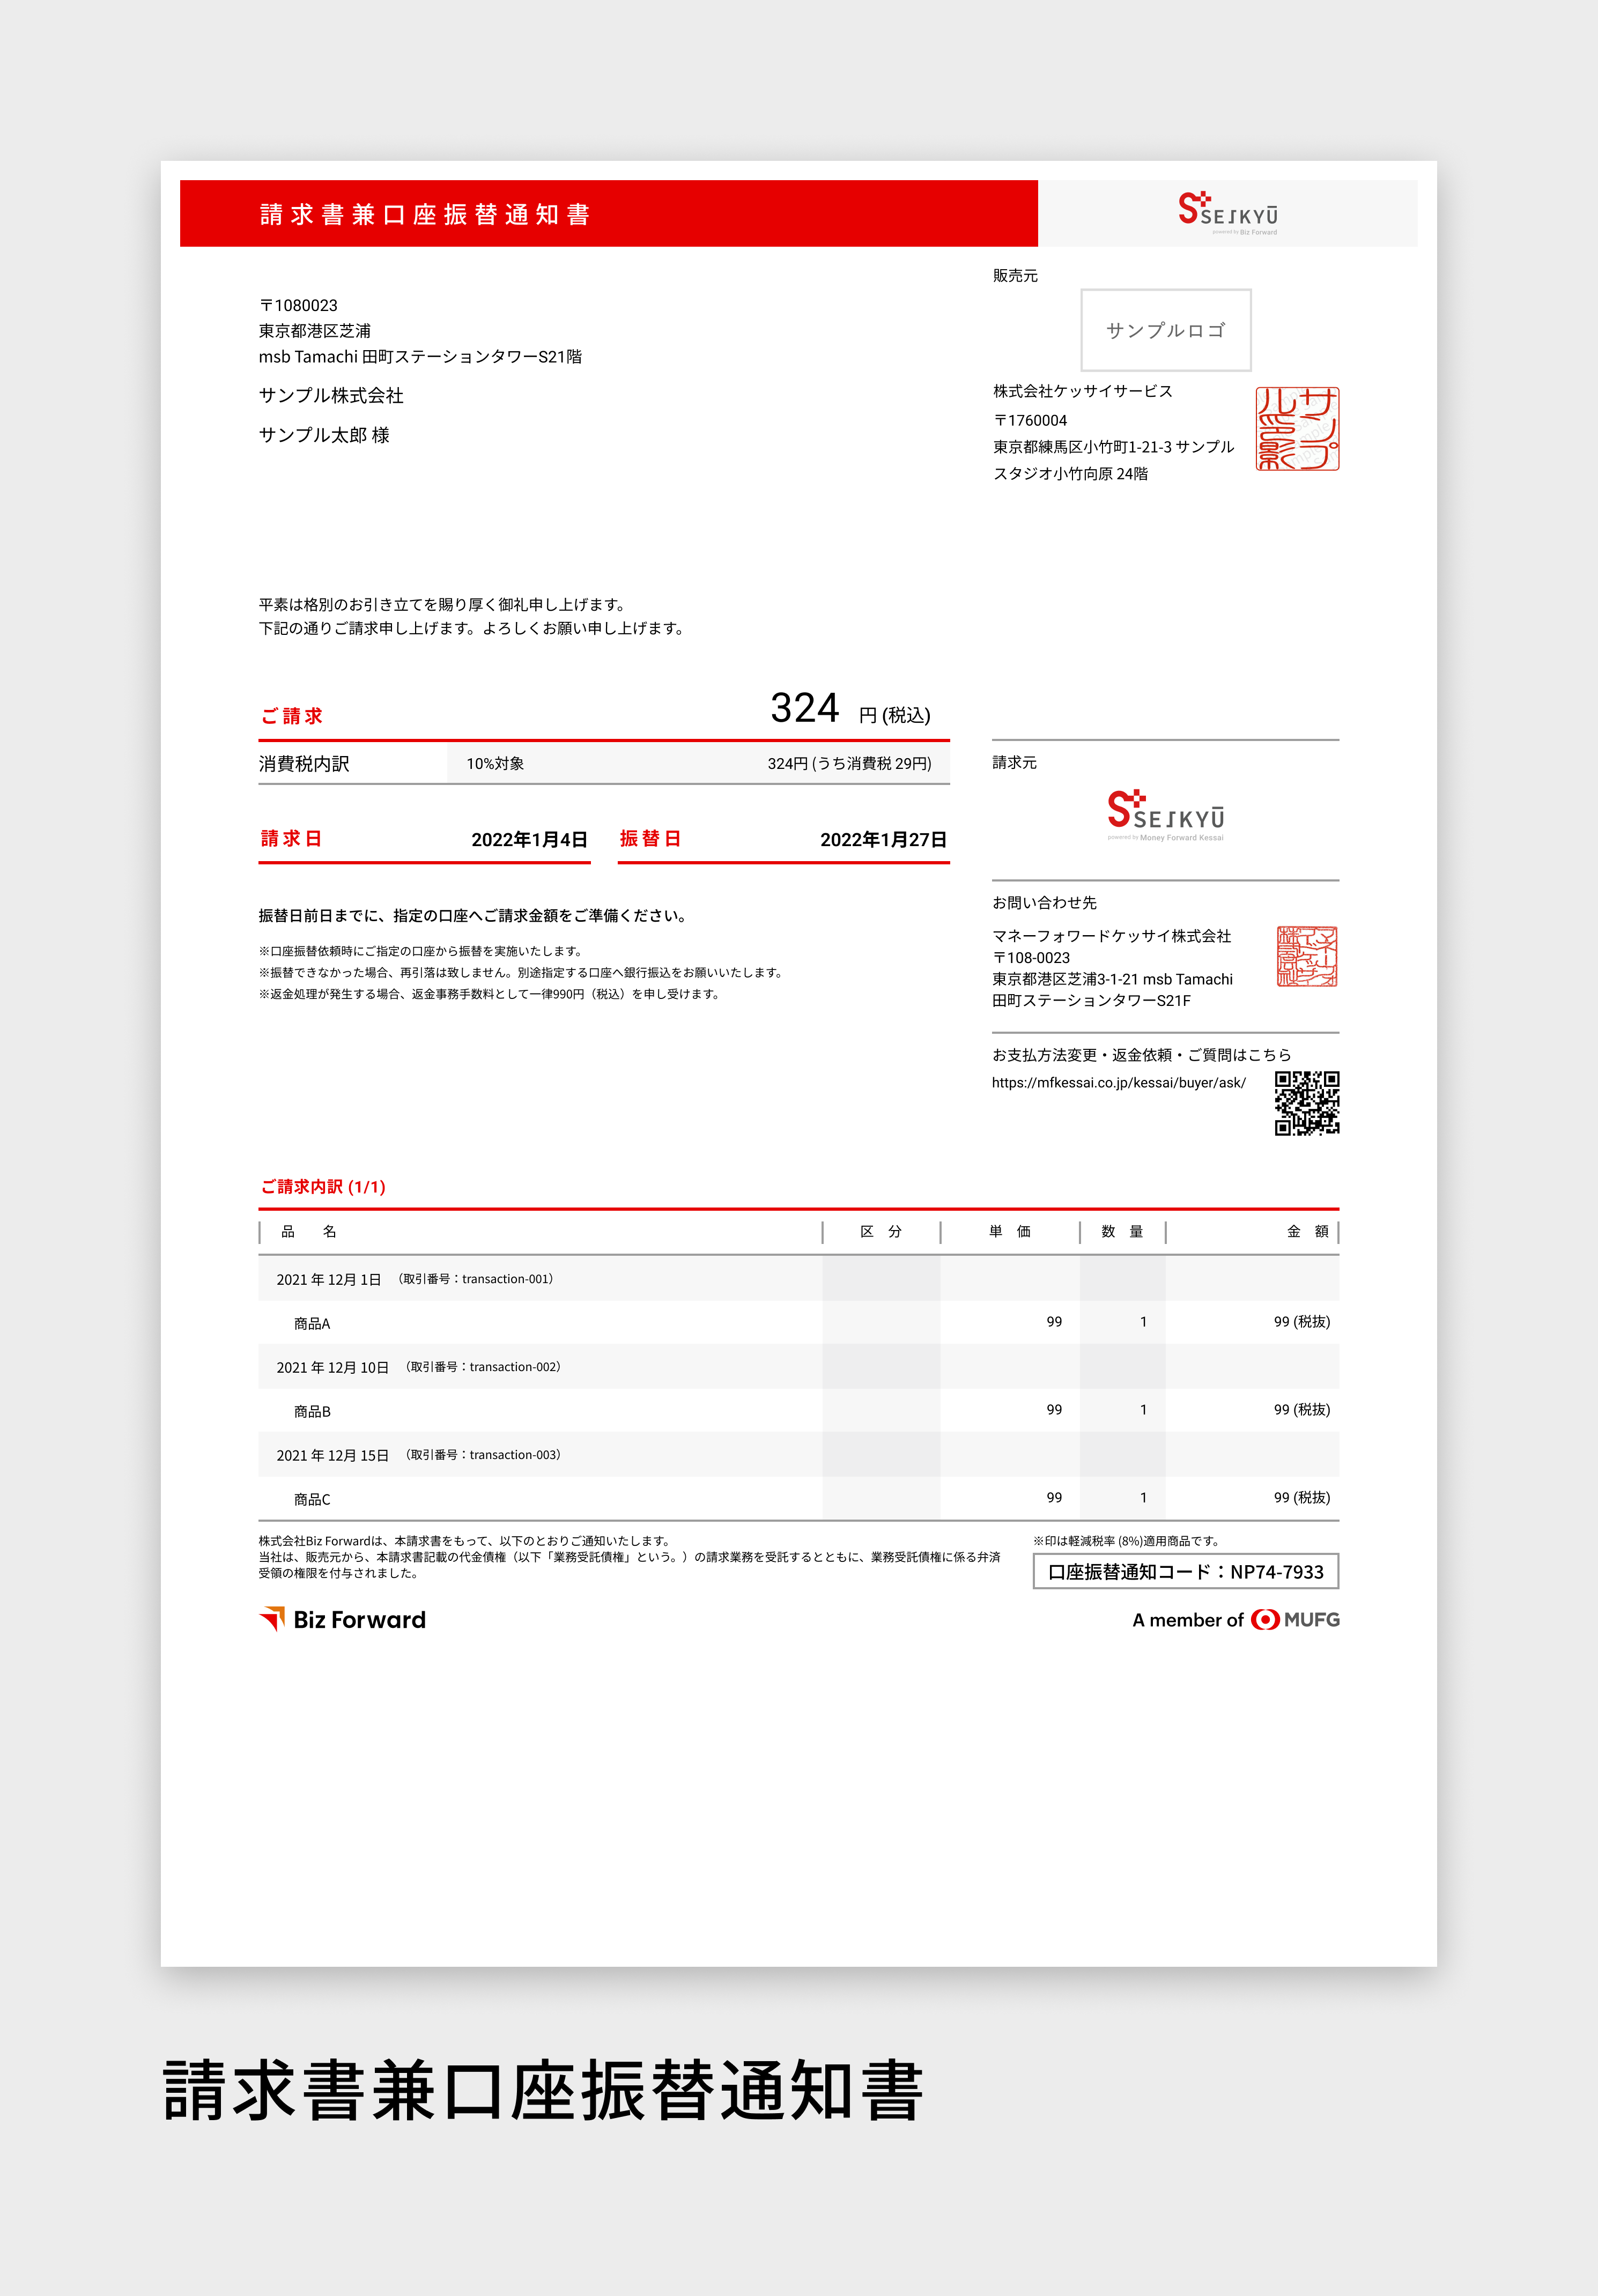Click the 商品A item name
This screenshot has width=1598, height=2296.
[312, 1324]
